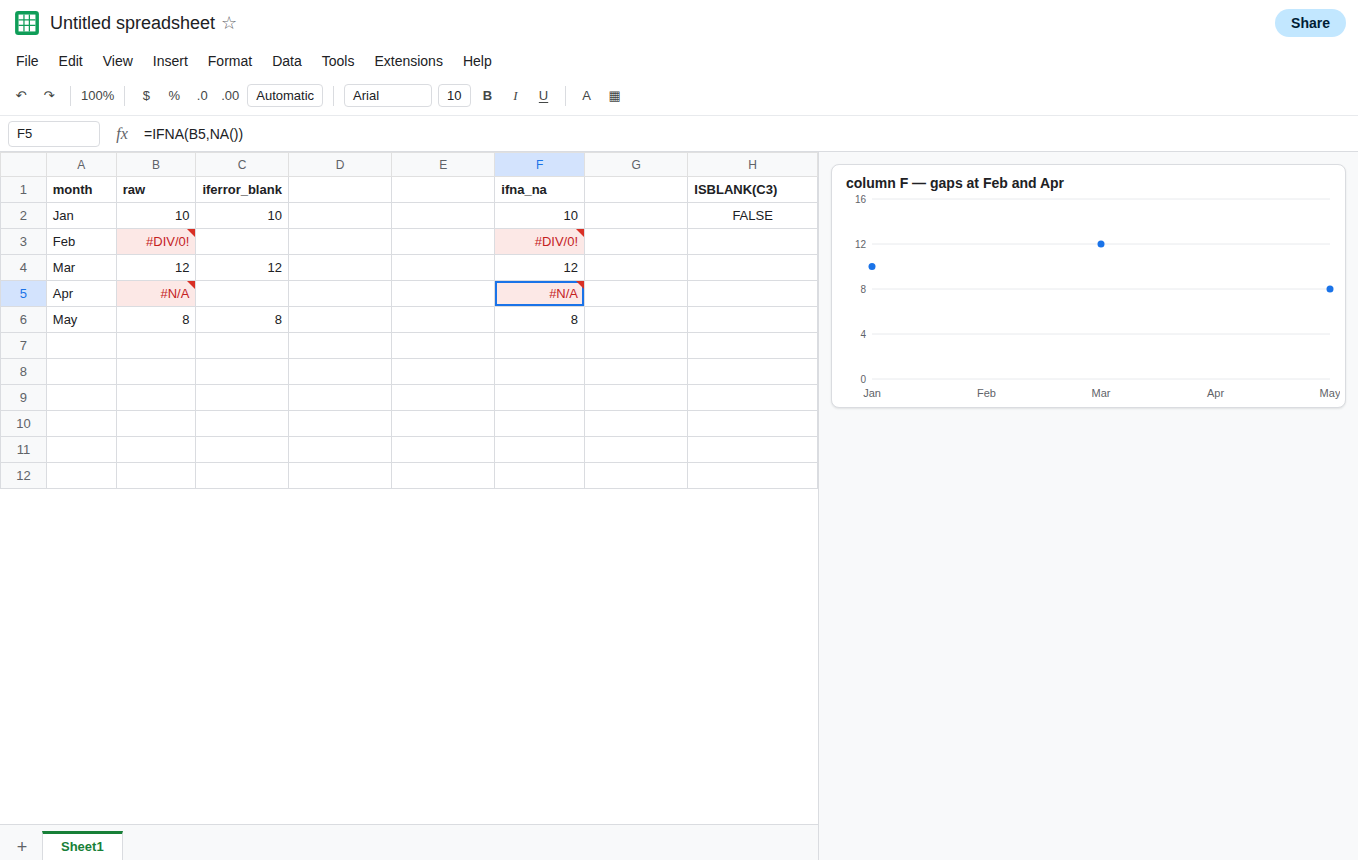Open the Help menu

point(477,61)
